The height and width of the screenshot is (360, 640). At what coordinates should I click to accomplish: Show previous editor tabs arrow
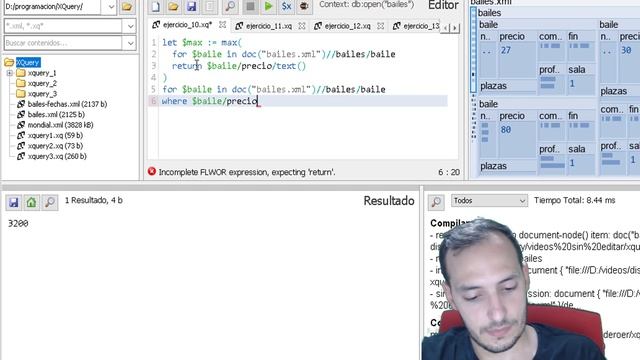pyautogui.click(x=445, y=28)
